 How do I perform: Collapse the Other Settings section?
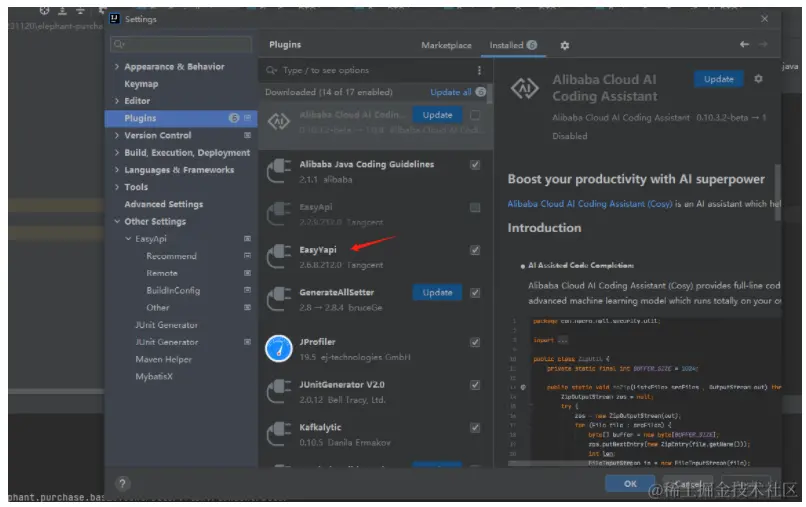[117, 221]
